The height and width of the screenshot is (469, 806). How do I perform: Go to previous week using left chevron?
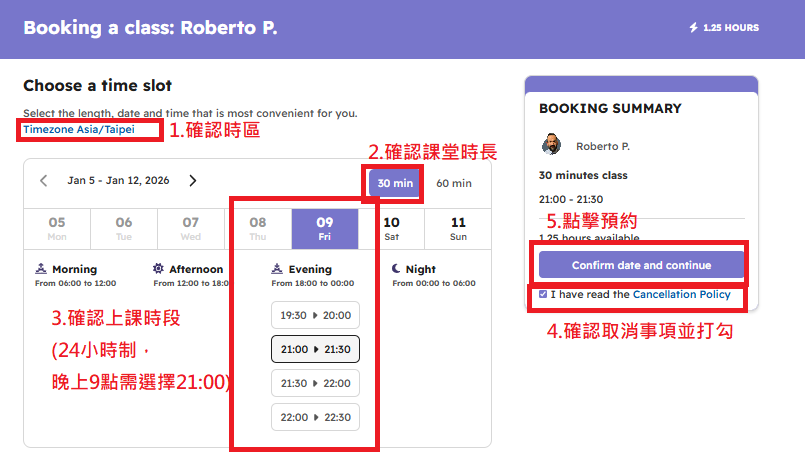pyautogui.click(x=43, y=181)
